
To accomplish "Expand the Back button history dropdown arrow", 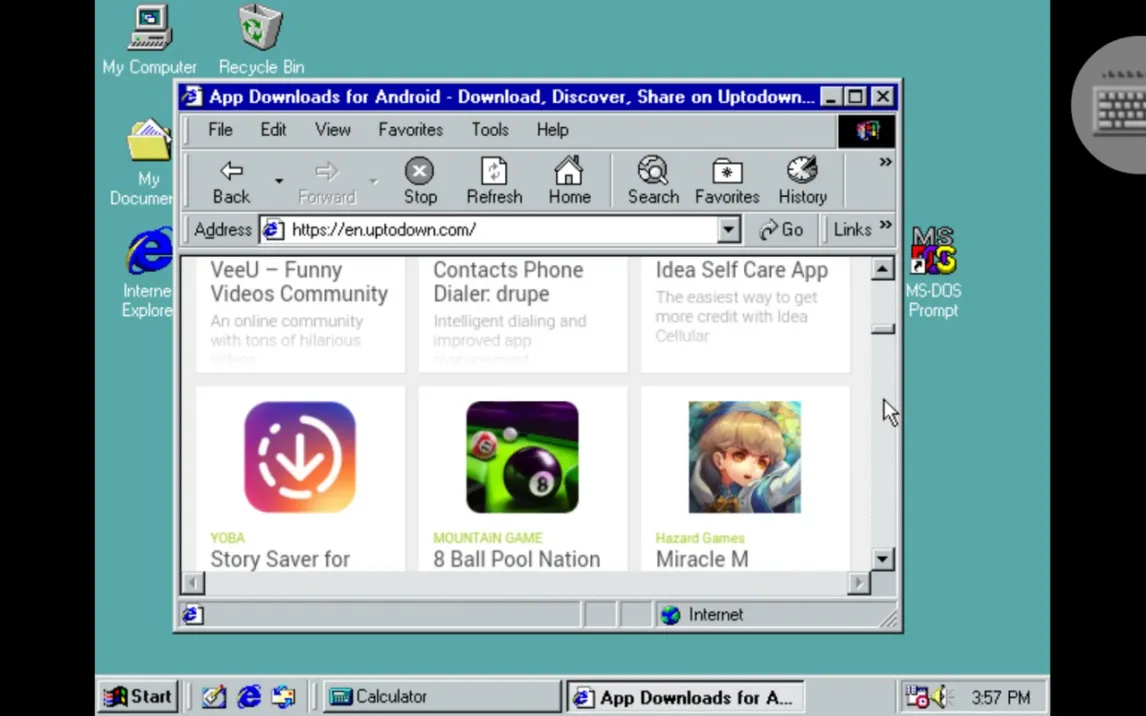I will 278,181.
